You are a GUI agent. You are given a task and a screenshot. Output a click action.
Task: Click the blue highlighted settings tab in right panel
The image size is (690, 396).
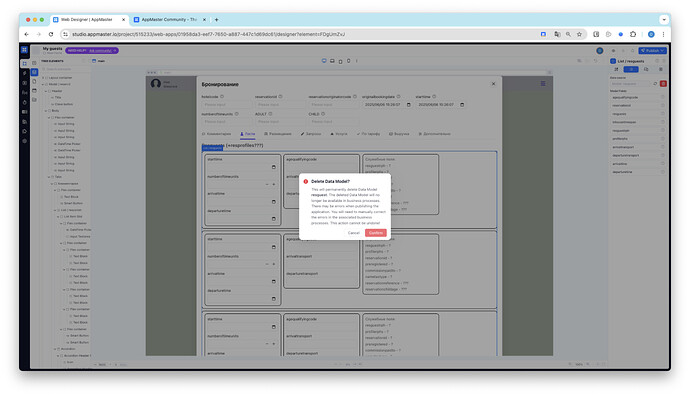(x=631, y=70)
